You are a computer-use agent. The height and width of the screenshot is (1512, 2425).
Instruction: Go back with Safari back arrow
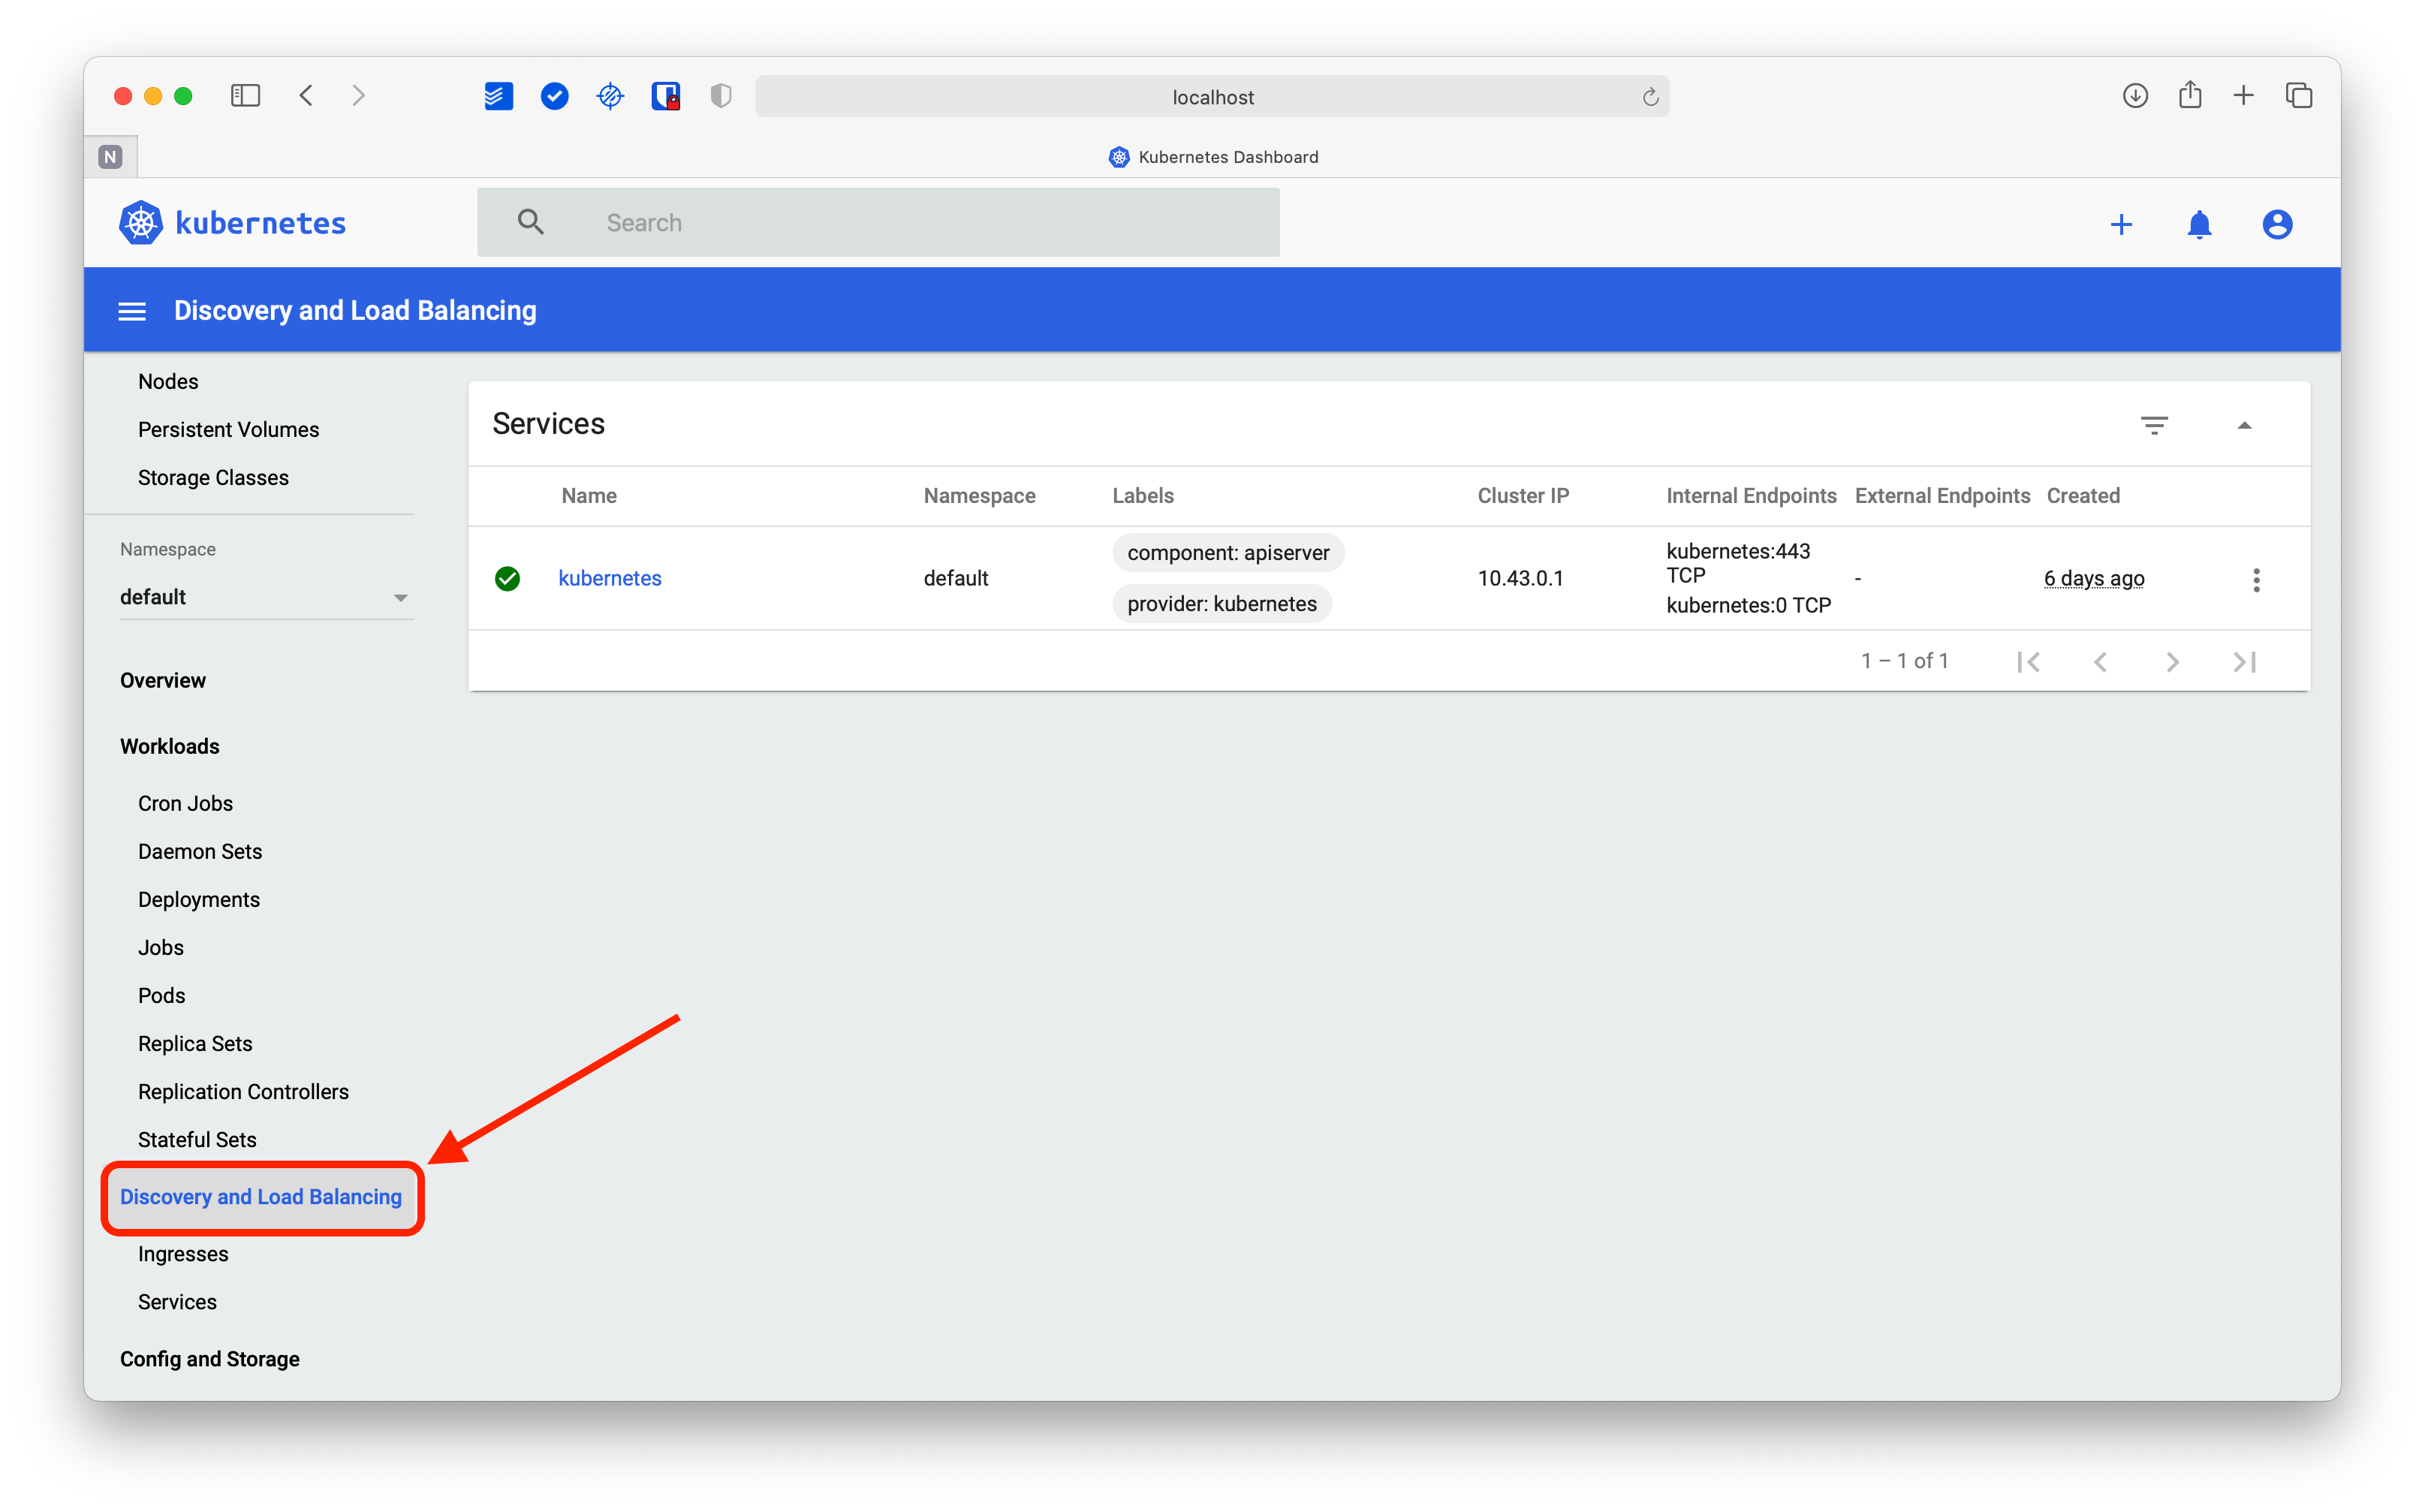[x=306, y=96]
